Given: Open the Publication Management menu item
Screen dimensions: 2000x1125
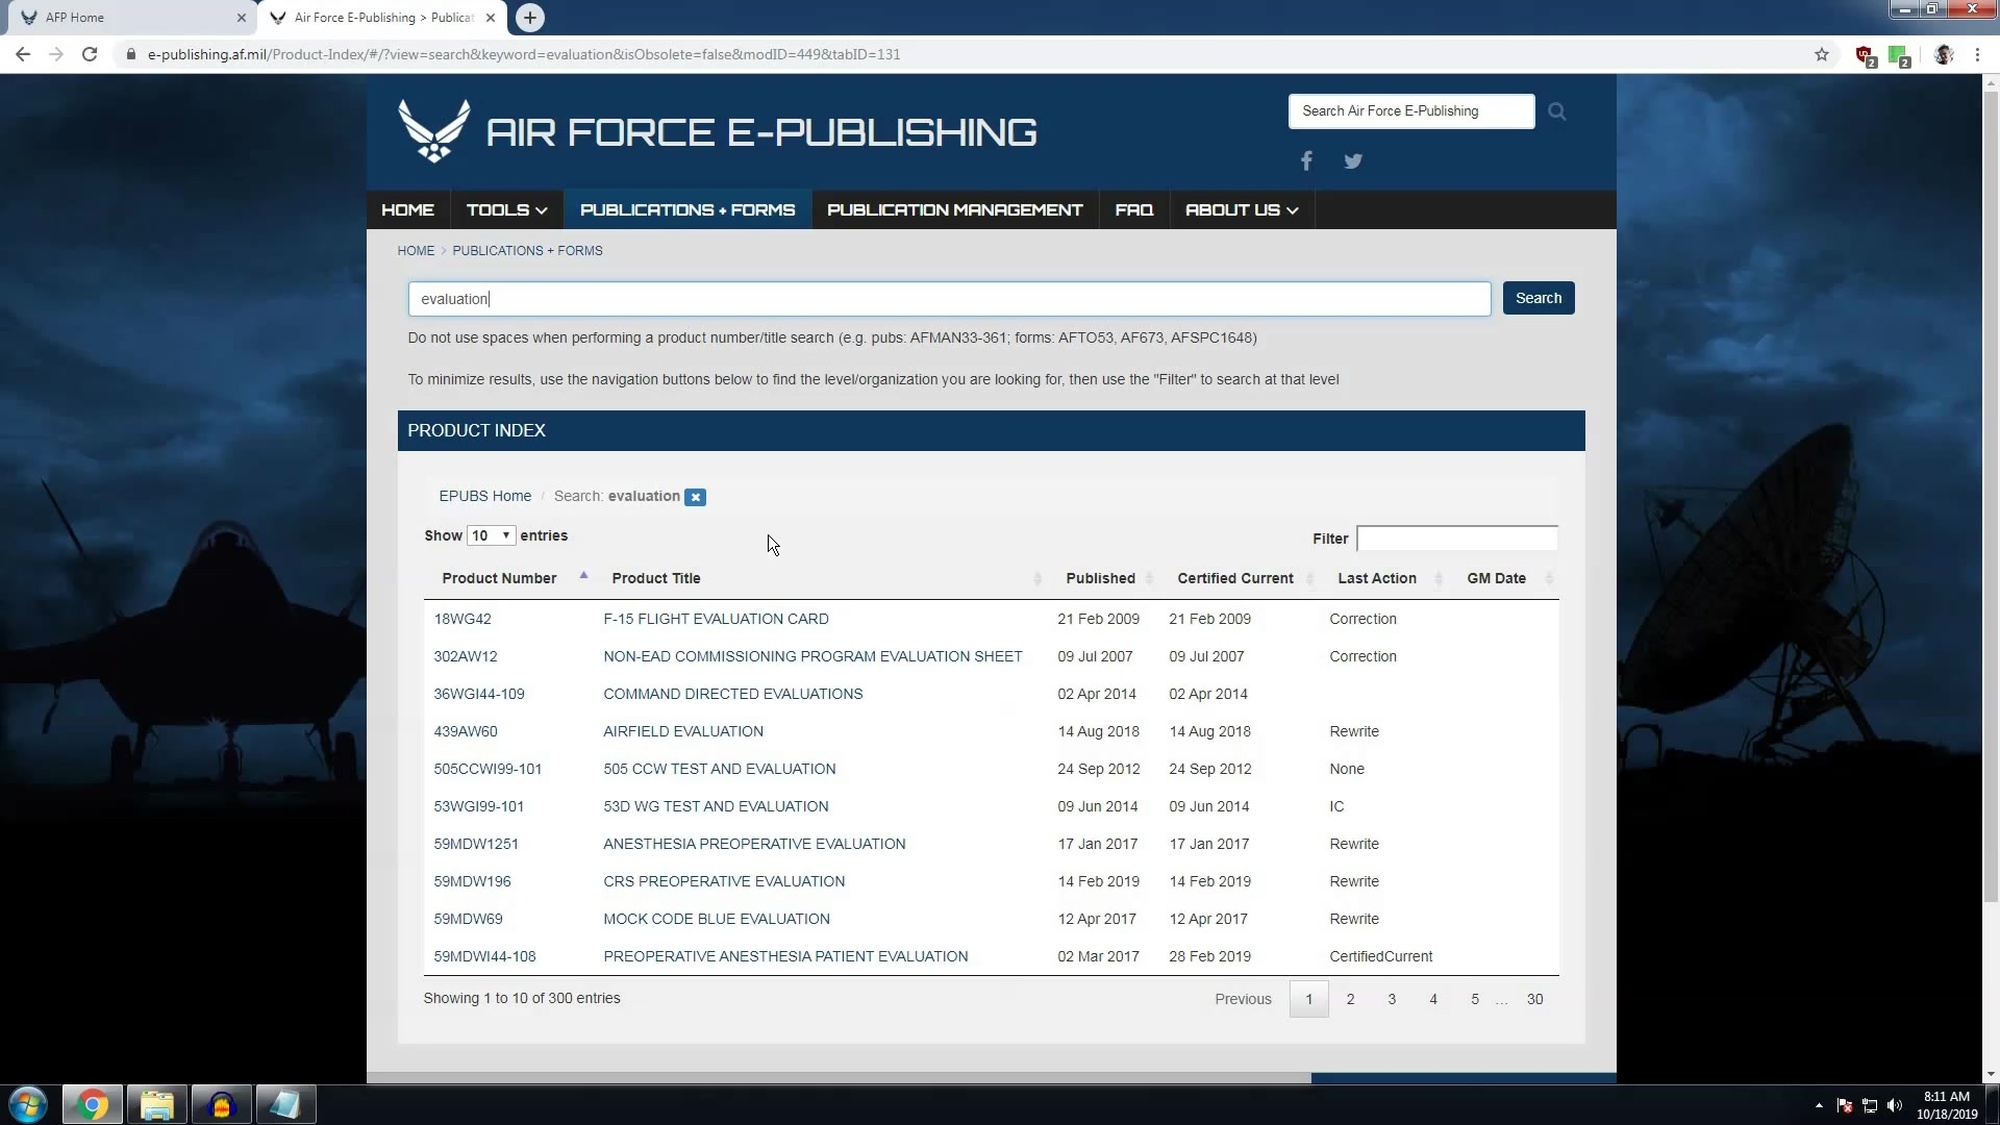Looking at the screenshot, I should point(955,210).
